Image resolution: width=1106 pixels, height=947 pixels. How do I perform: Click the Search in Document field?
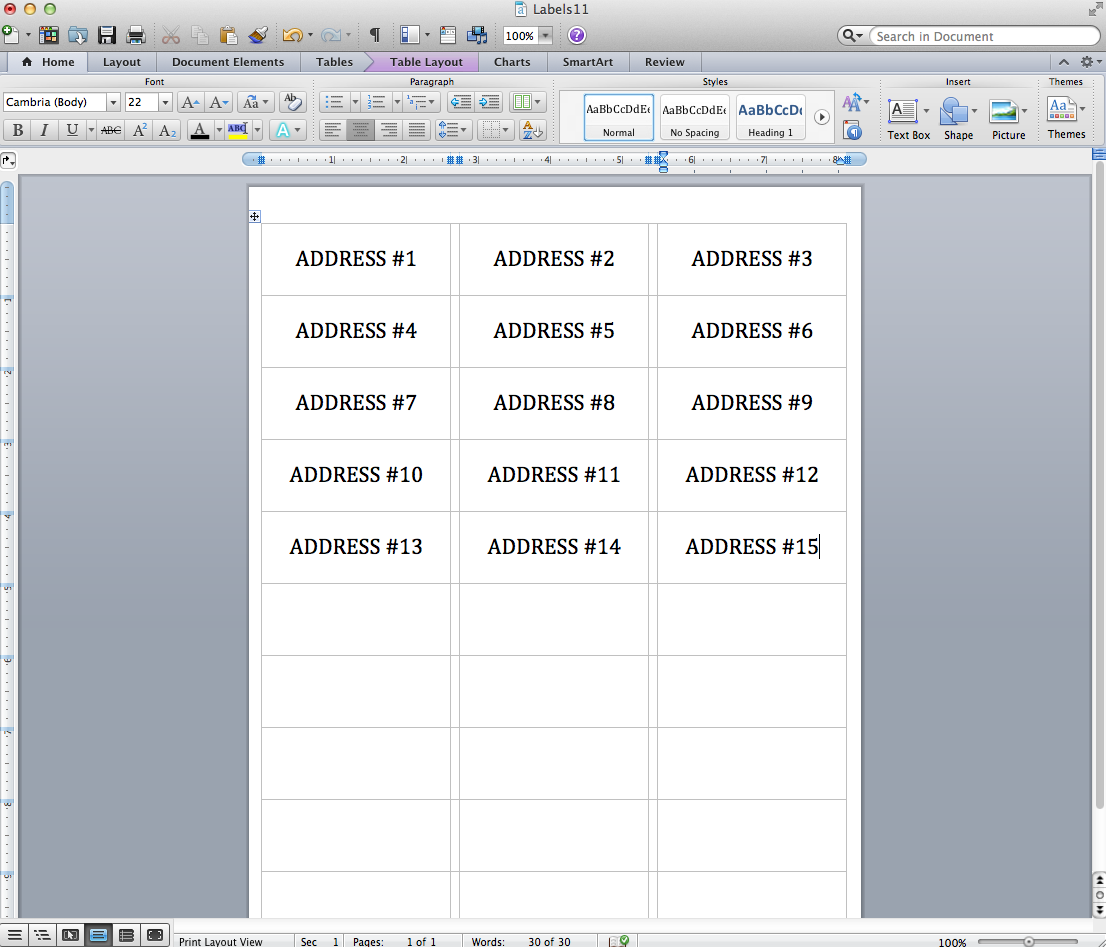[x=985, y=36]
